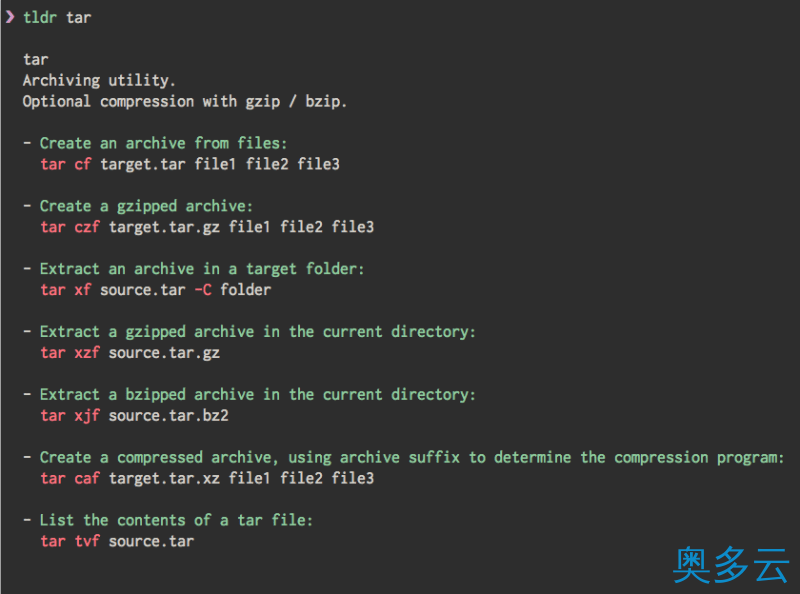Click the 'tar xjf' command
Viewport: 800px width, 594px height.
pyautogui.click(x=70, y=415)
